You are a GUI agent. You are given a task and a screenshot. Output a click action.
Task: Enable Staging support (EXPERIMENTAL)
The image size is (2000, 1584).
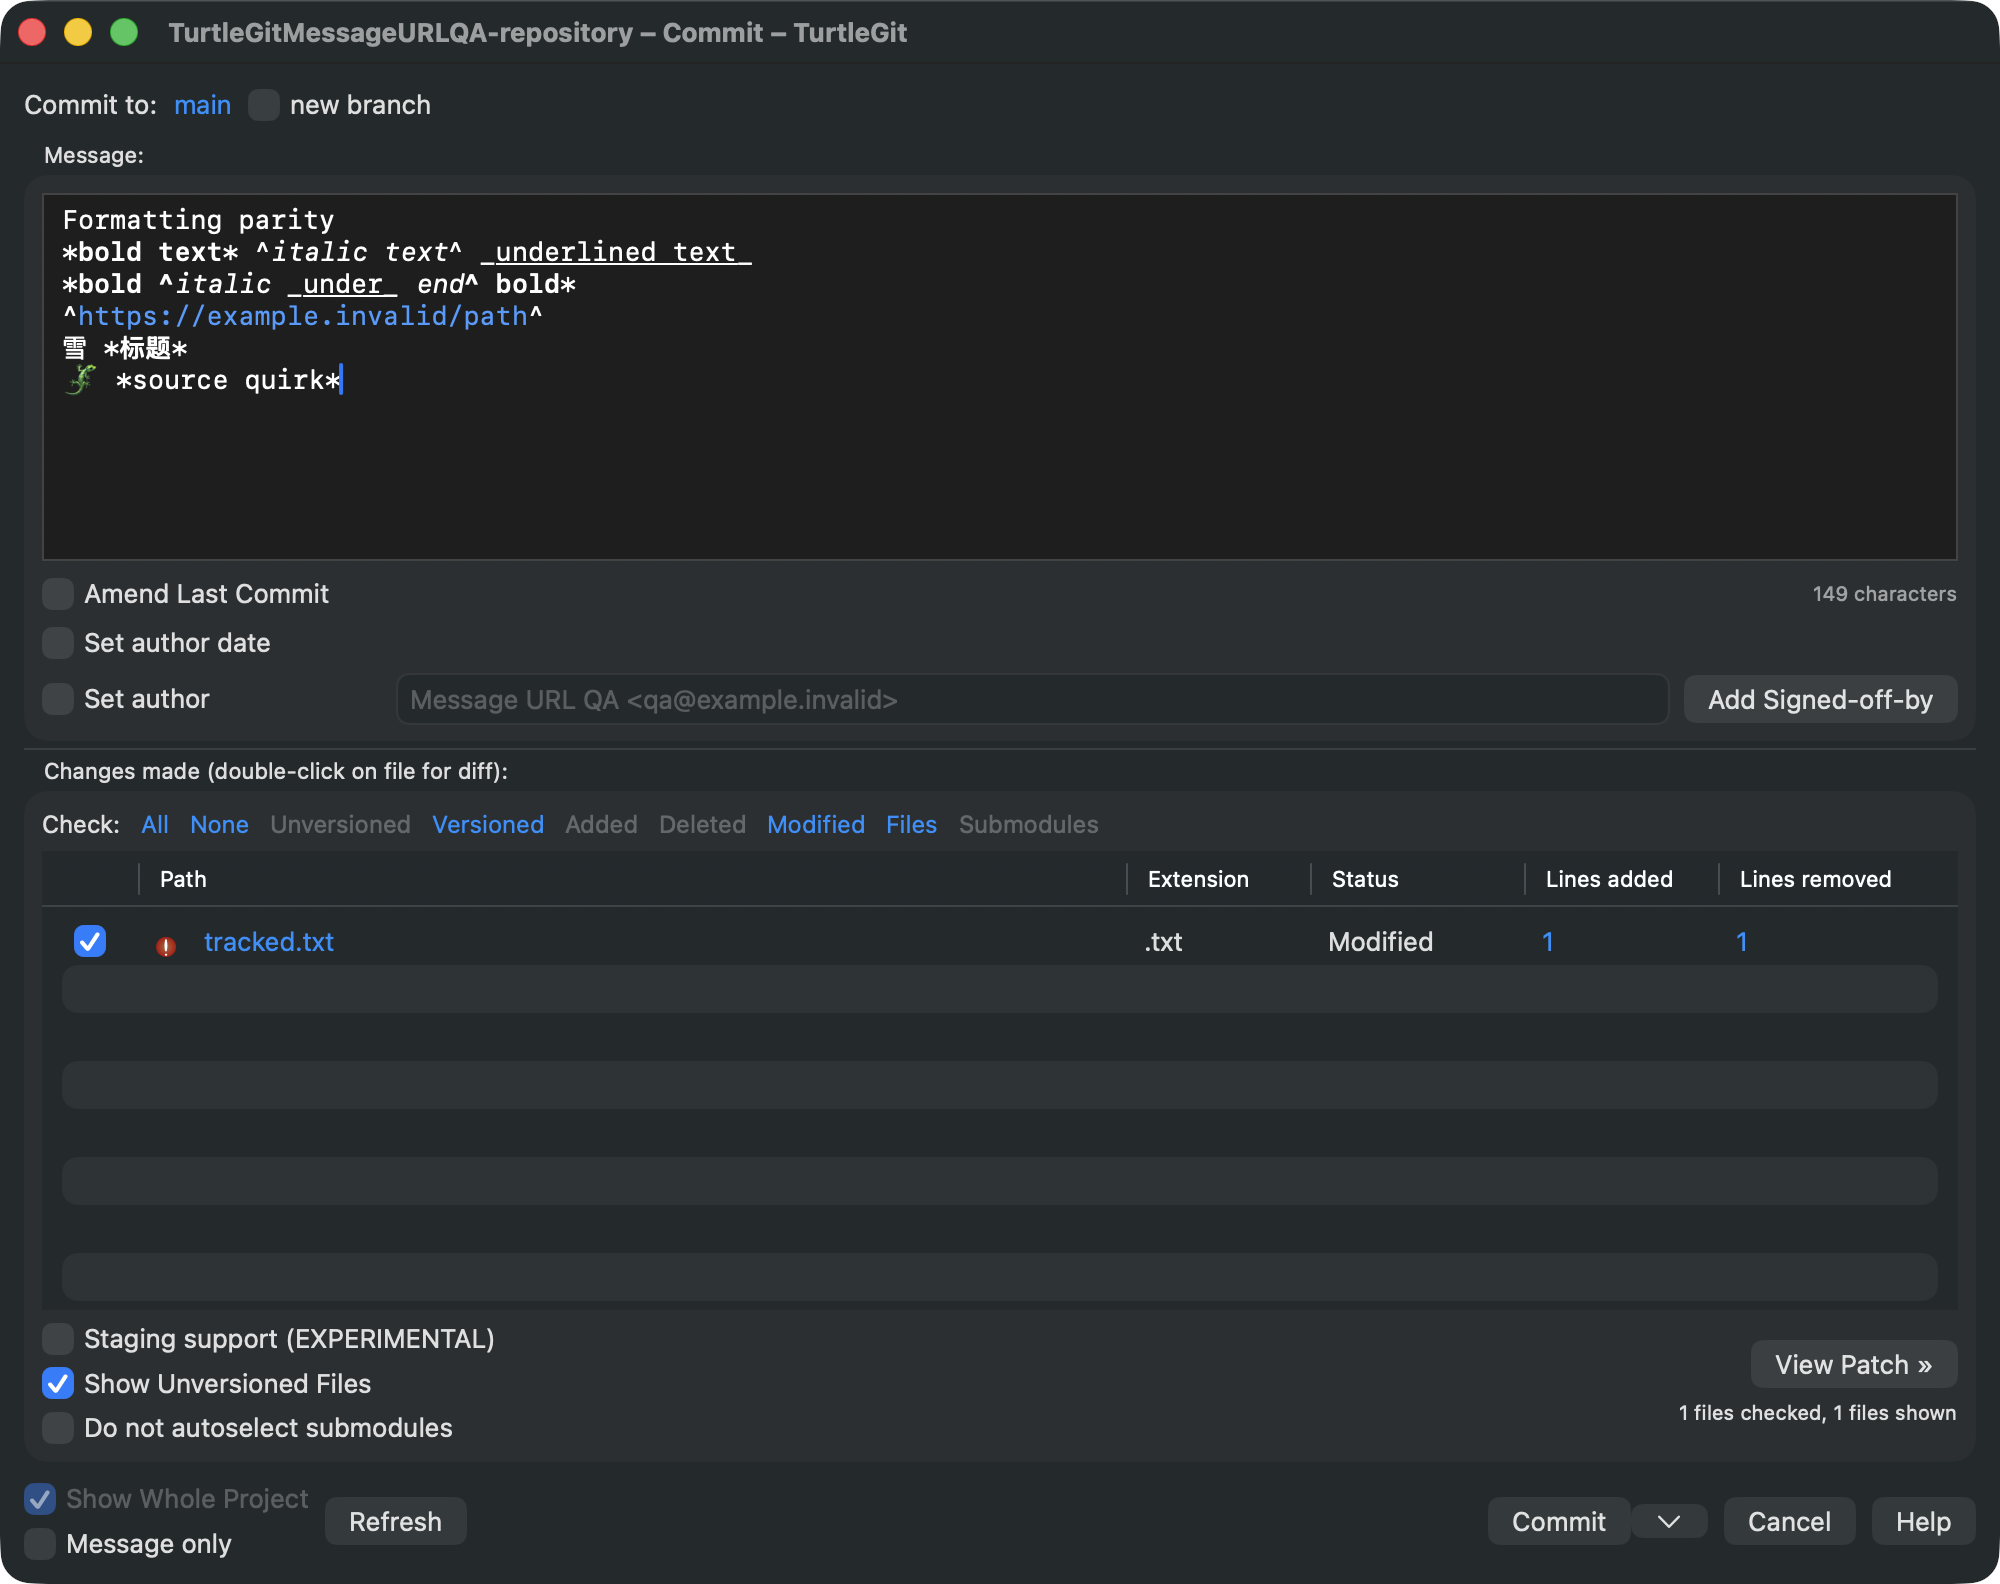click(x=58, y=1338)
